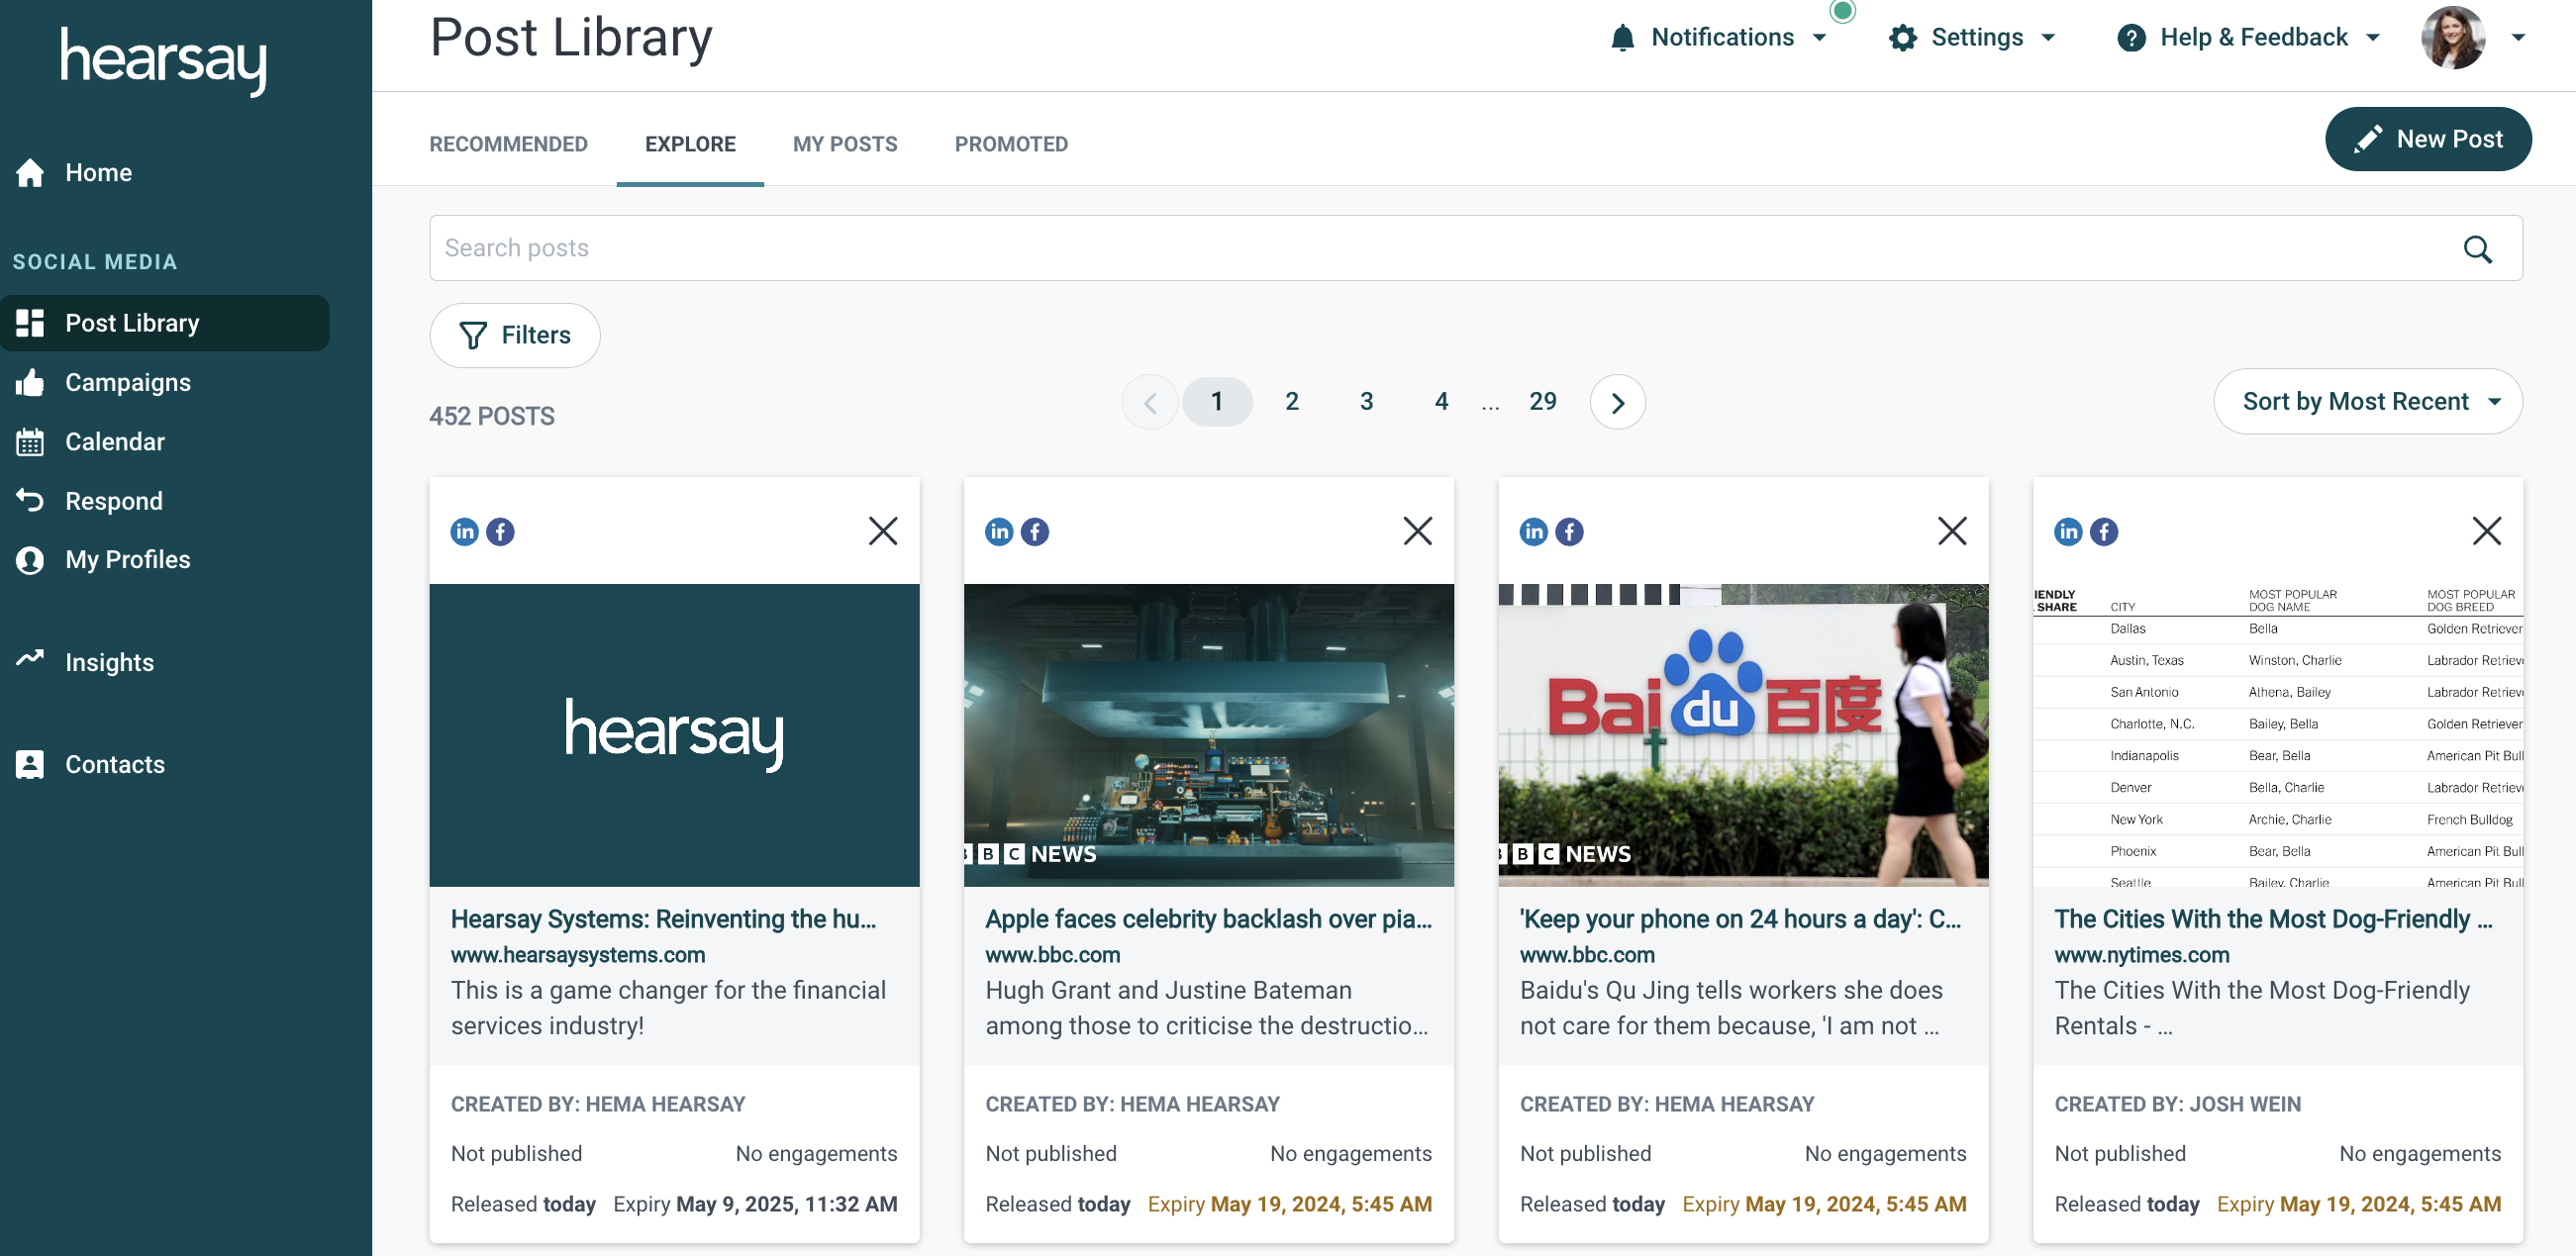Click the previous page arrow
2576x1256 pixels.
coord(1150,402)
